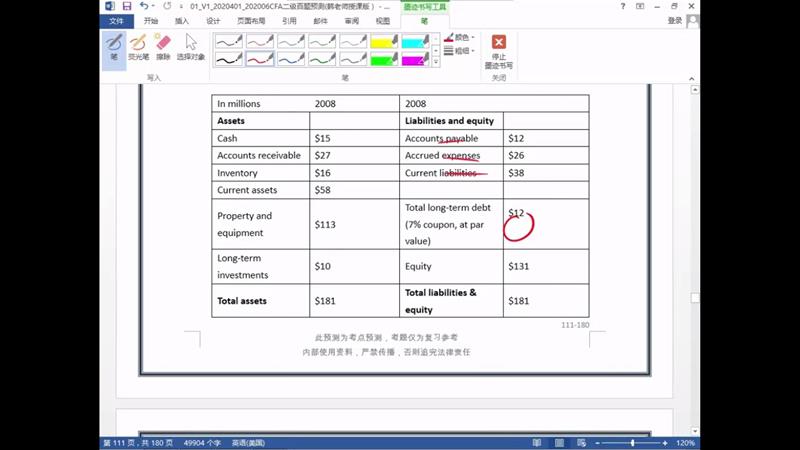Activate the Select Objects (选择对象) tool
Image resolution: width=800 pixels, height=450 pixels.
[190, 46]
